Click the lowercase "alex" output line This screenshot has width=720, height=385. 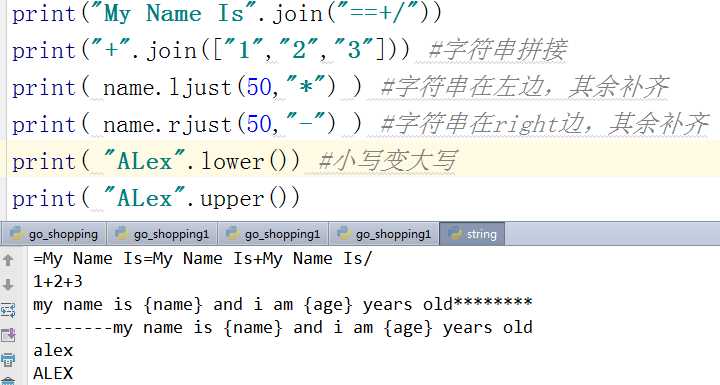53,351
